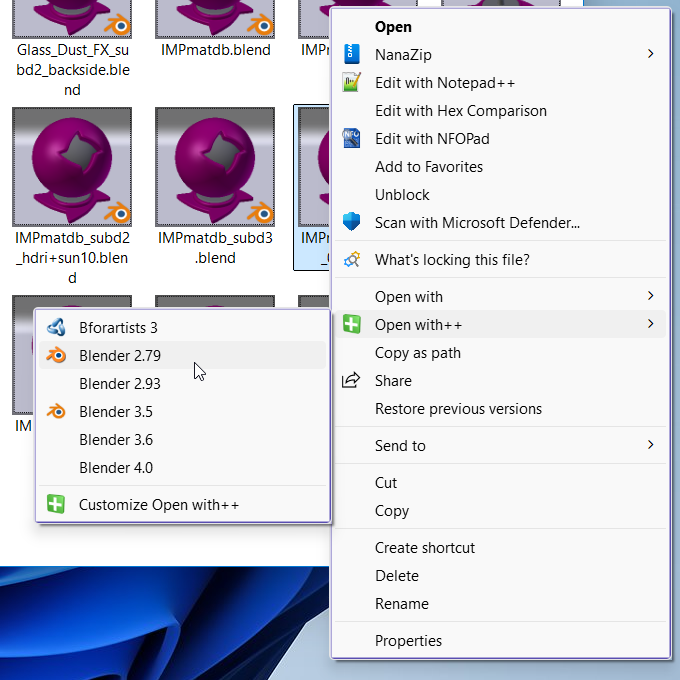
Task: Select Customize Open with++ option
Action: click(x=159, y=505)
